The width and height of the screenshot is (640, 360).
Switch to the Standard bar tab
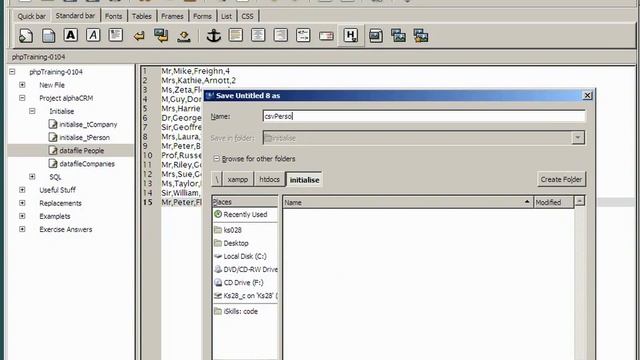(x=75, y=16)
